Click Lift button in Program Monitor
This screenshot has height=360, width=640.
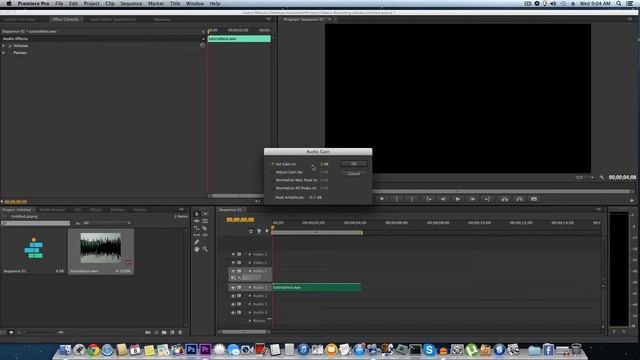505,199
